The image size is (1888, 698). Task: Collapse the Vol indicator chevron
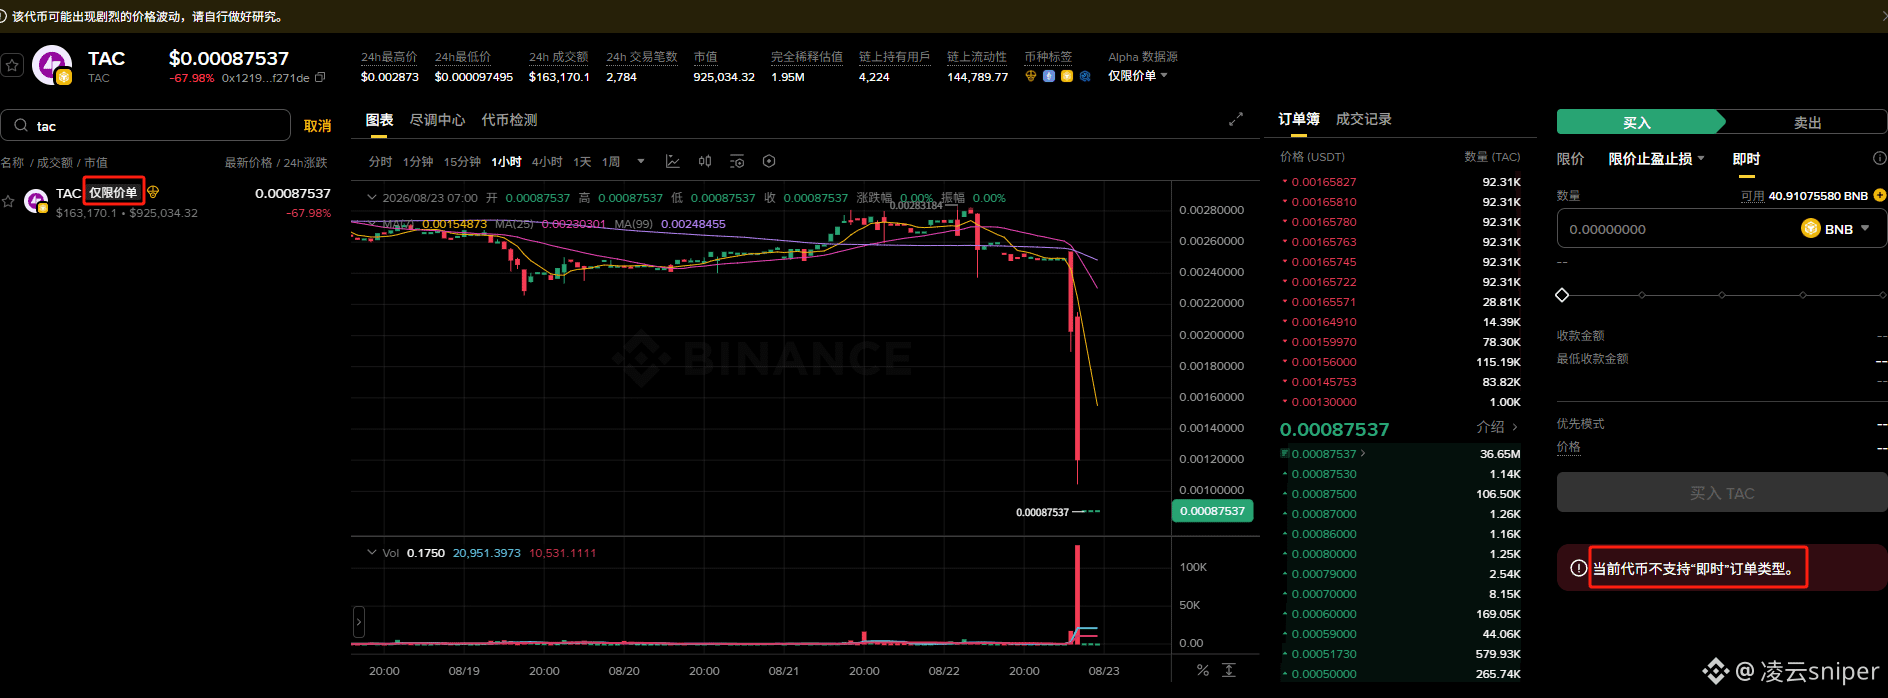(x=372, y=553)
